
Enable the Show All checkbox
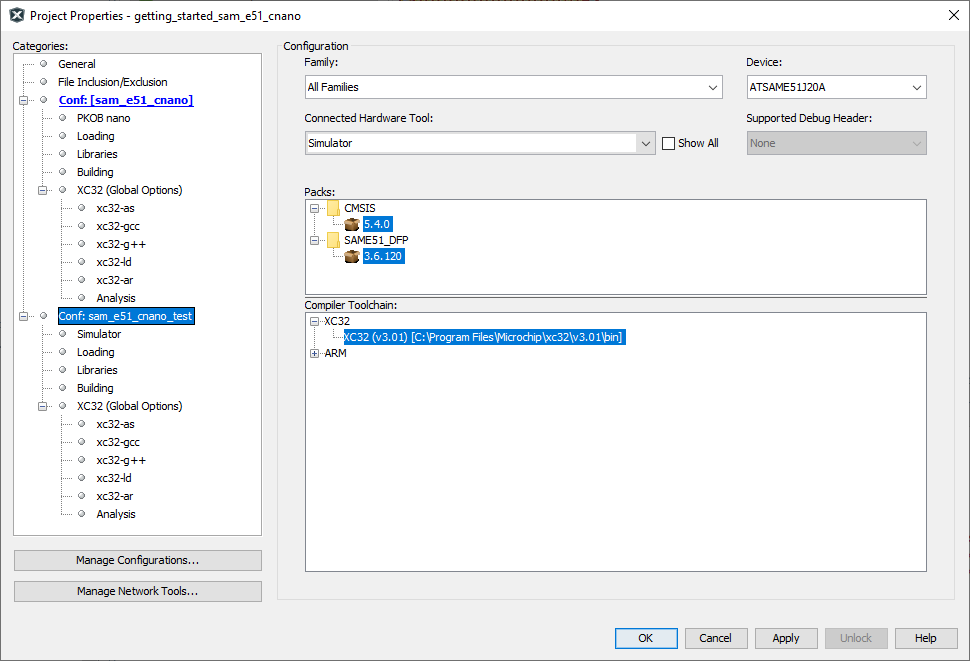point(669,143)
